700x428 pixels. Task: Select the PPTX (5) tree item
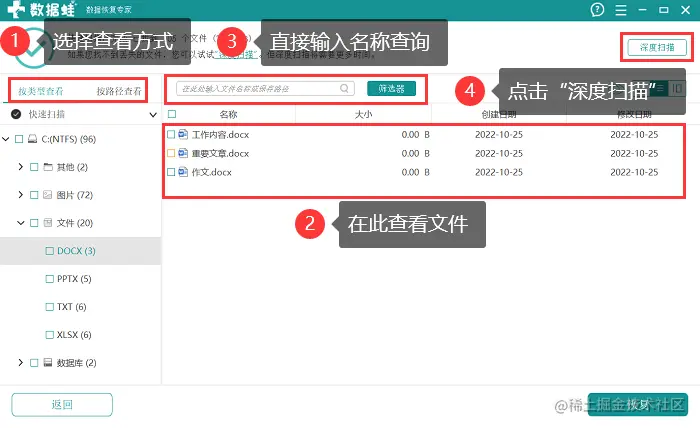pos(74,279)
